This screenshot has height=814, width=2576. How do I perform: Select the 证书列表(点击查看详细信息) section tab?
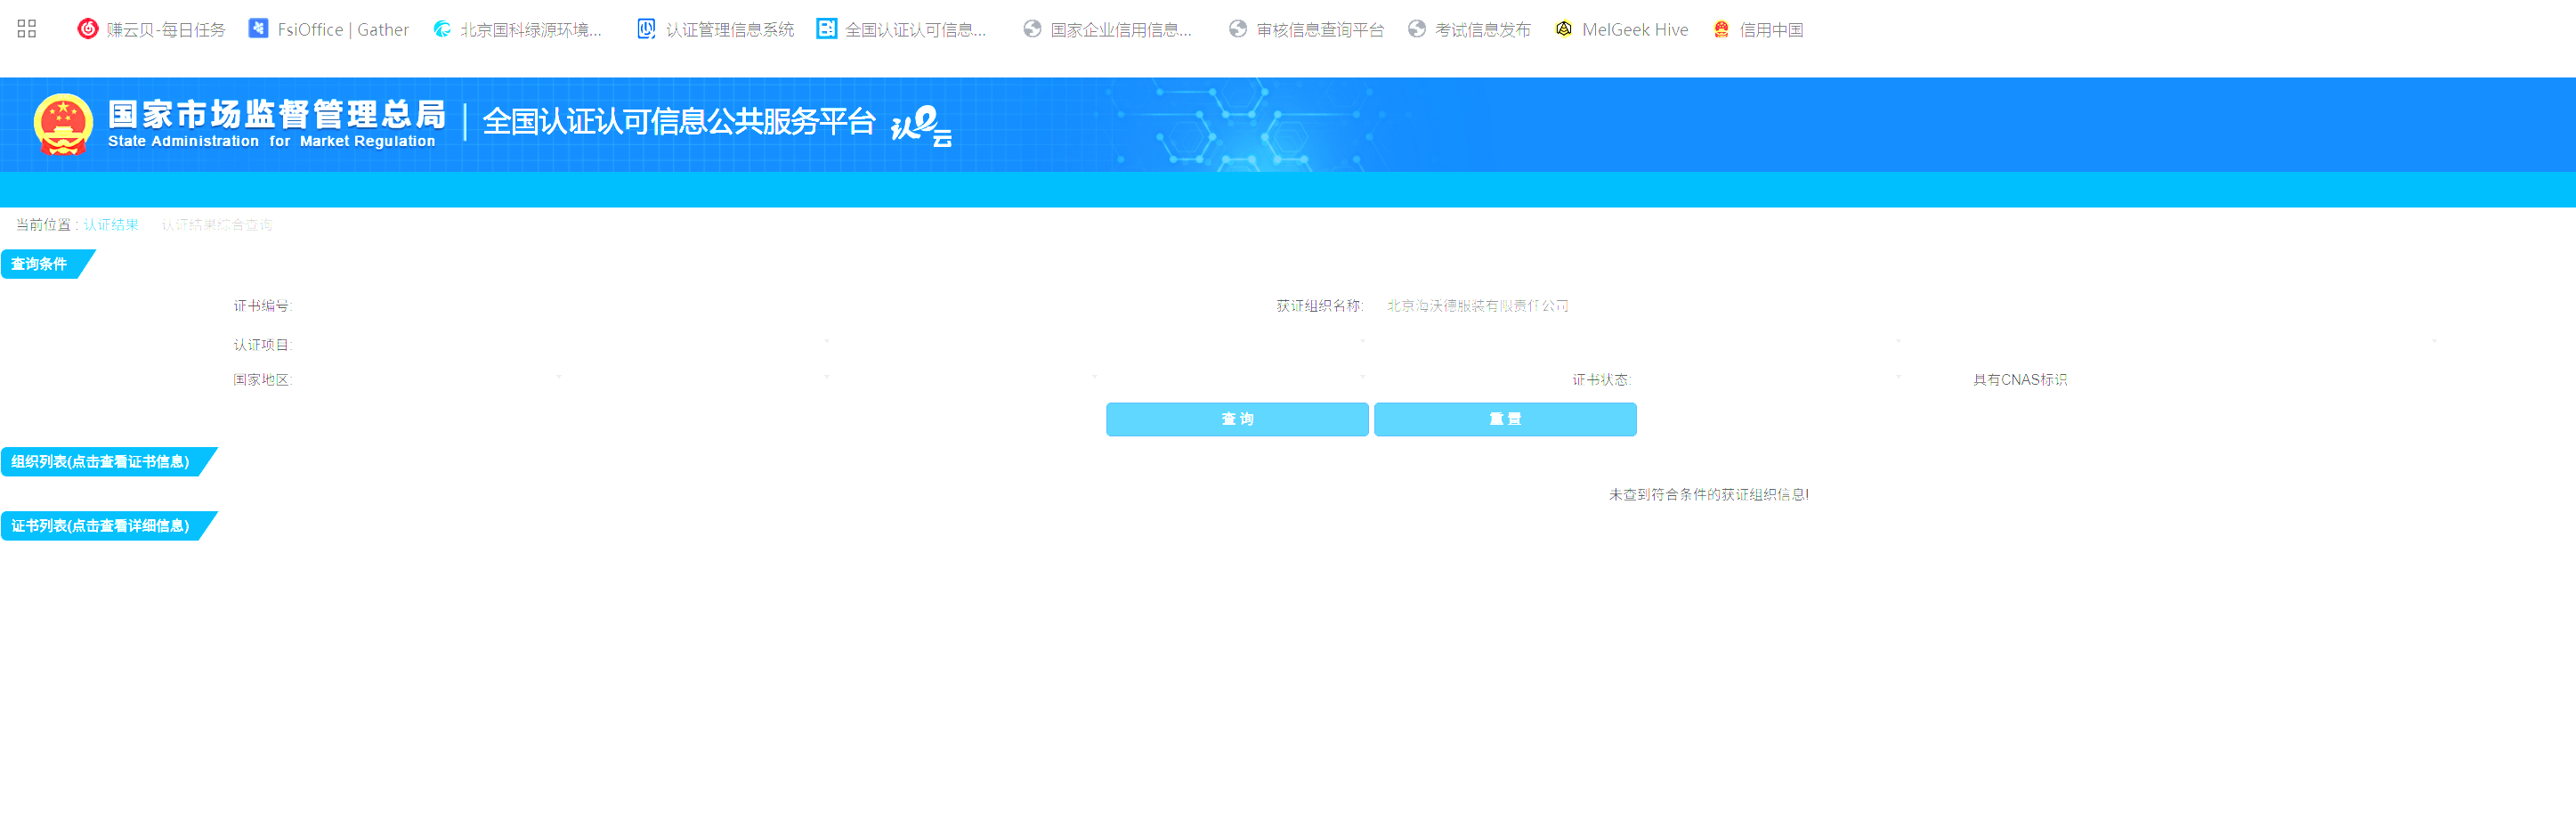tap(109, 526)
